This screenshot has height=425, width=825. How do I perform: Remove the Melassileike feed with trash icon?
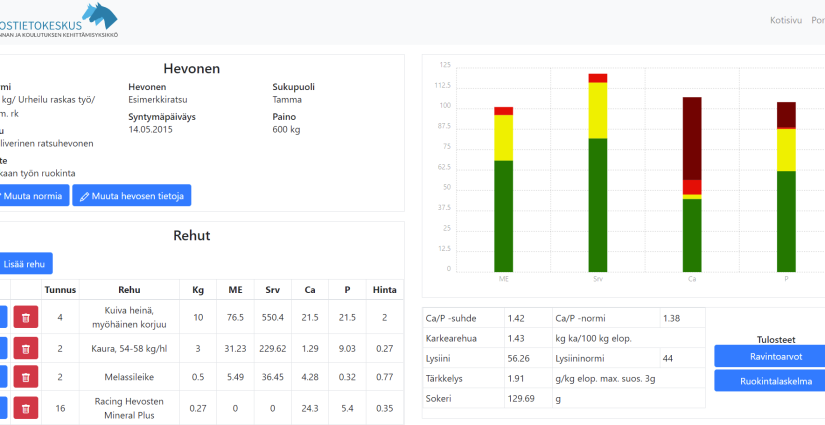(26, 378)
